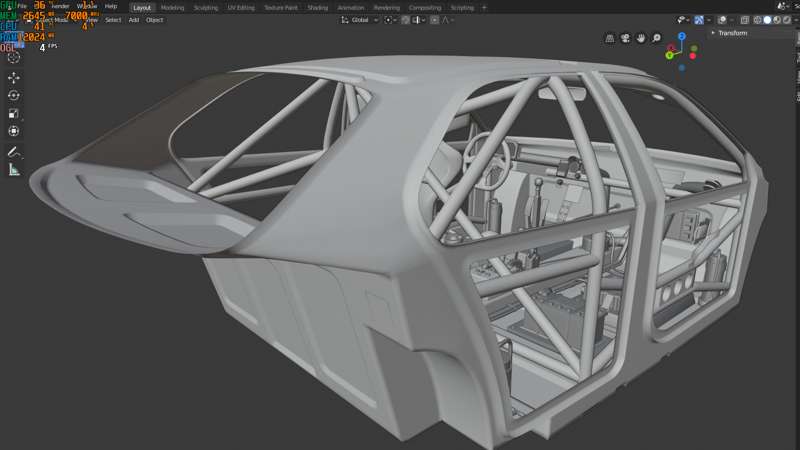Image resolution: width=800 pixels, height=450 pixels.
Task: Select the Measure tool
Action: [14, 170]
